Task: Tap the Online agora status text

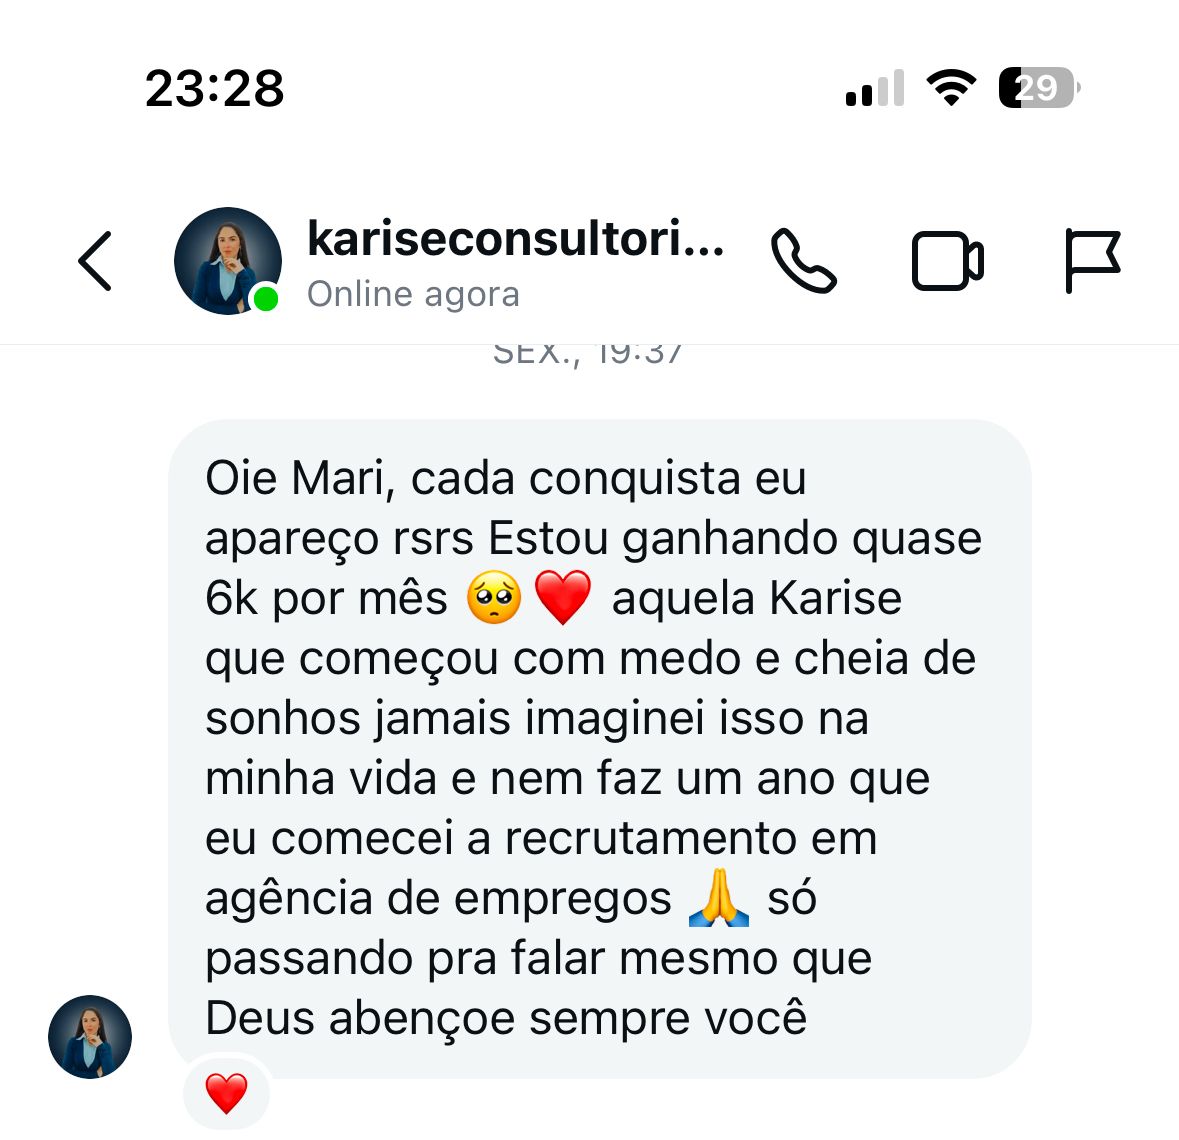Action: tap(414, 294)
